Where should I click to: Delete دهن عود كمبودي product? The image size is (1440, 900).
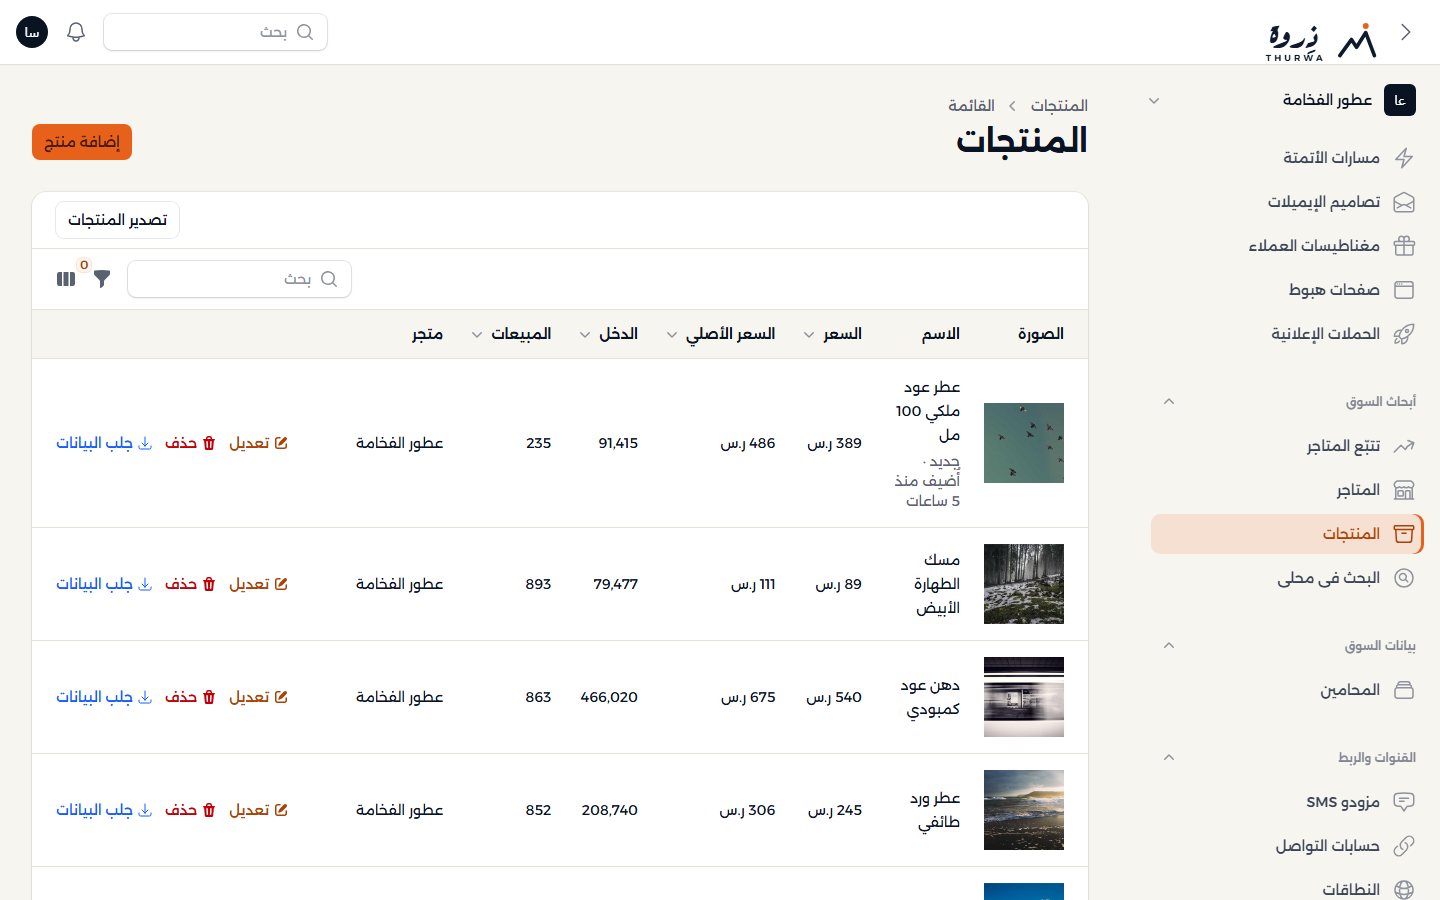[189, 697]
